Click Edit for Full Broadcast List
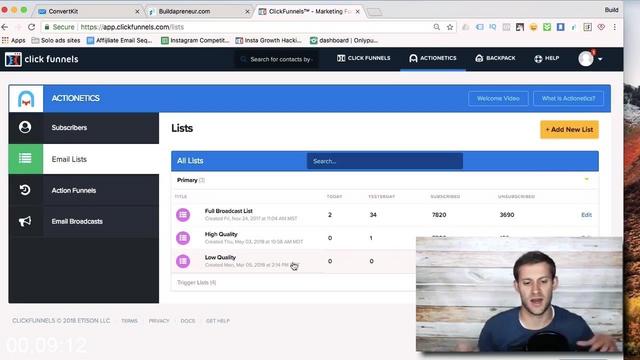This screenshot has height=360, width=640. pyautogui.click(x=587, y=215)
